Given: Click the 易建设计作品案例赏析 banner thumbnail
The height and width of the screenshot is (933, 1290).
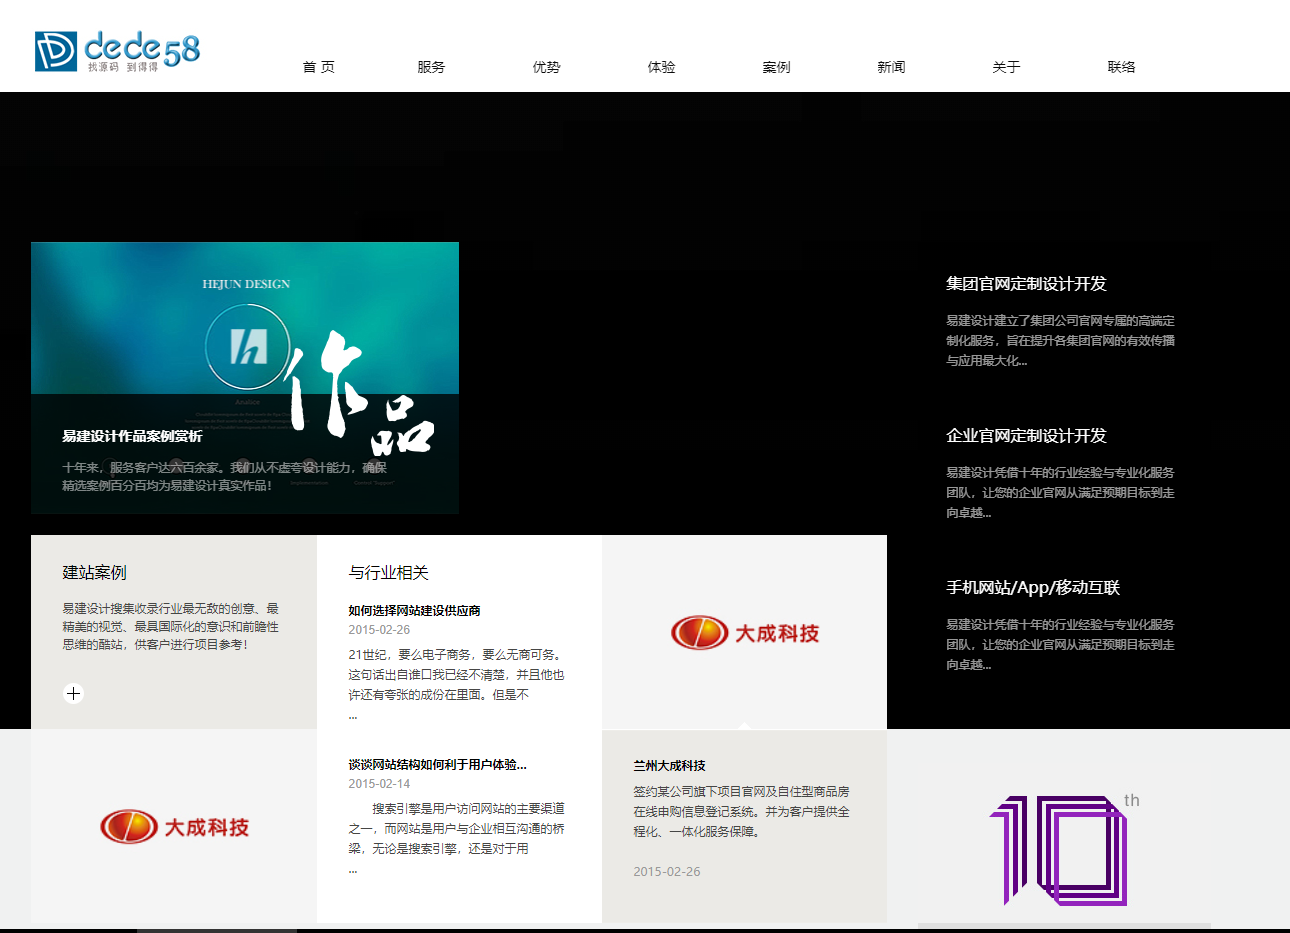Looking at the screenshot, I should coord(244,378).
